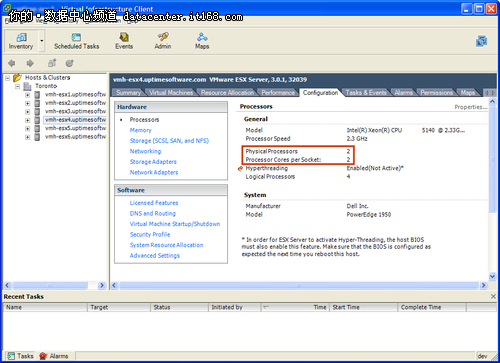Sort Recent Tasks by Name column
Screen dimensions: 500x363
[45, 307]
